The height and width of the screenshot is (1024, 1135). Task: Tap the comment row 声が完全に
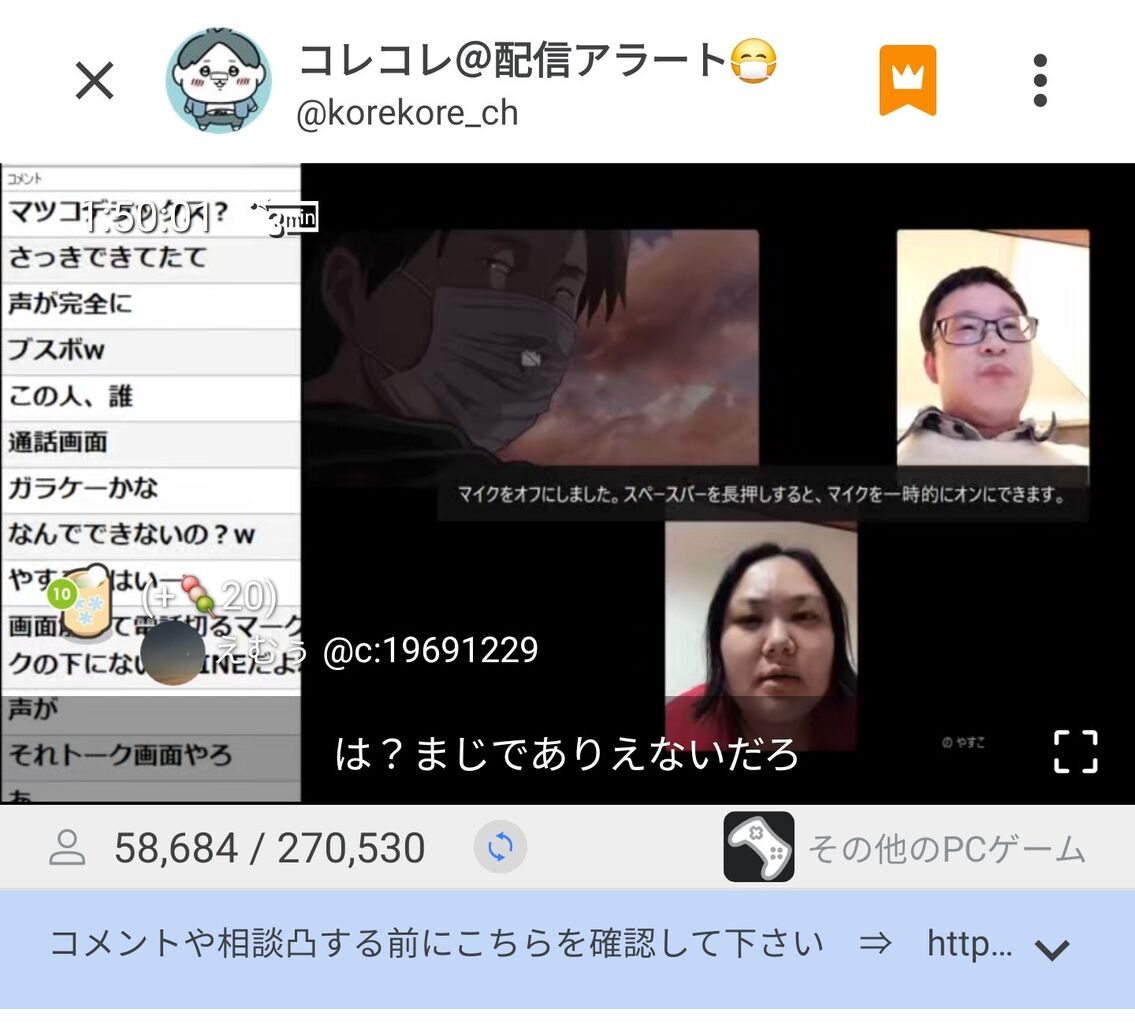[151, 305]
